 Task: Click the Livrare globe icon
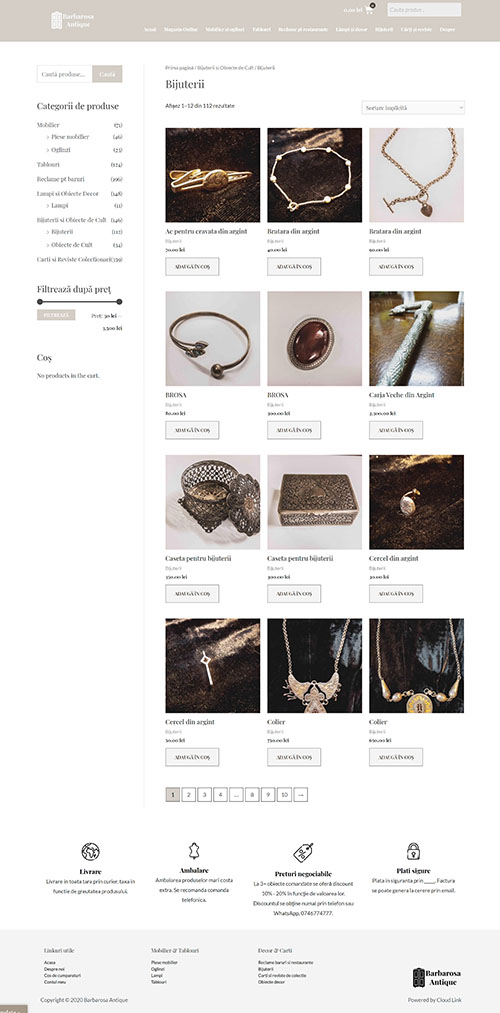pos(90,851)
